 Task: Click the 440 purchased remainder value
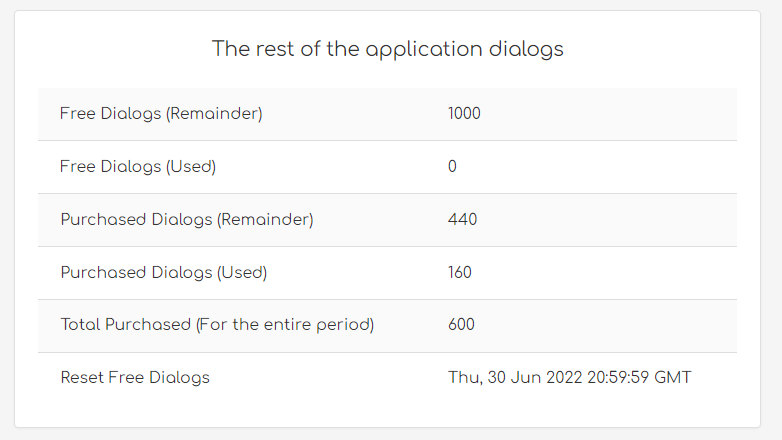pos(462,220)
